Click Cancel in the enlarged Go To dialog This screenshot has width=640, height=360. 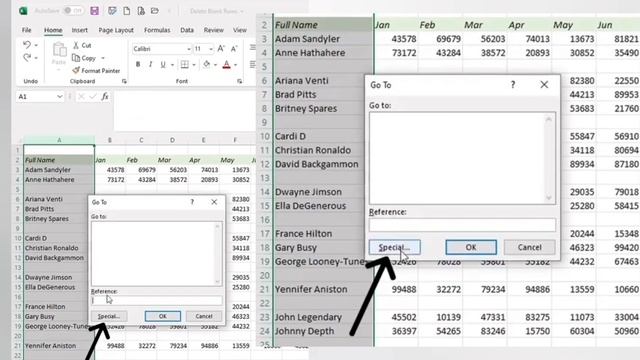529,247
